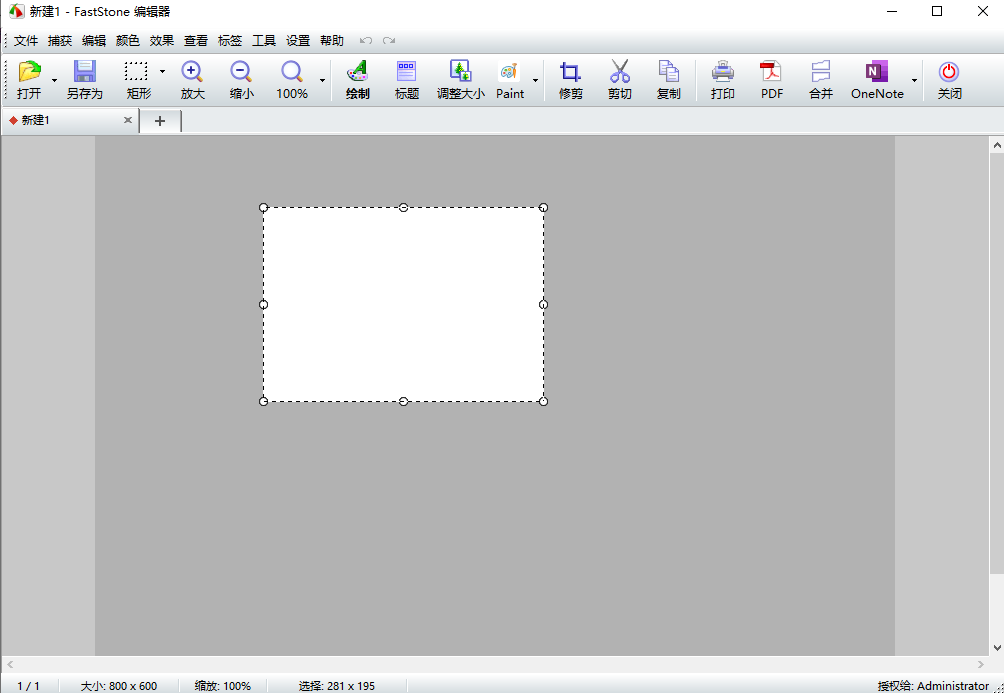Click the undo arrow in menu bar
The height and width of the screenshot is (693, 1004).
pyautogui.click(x=366, y=41)
